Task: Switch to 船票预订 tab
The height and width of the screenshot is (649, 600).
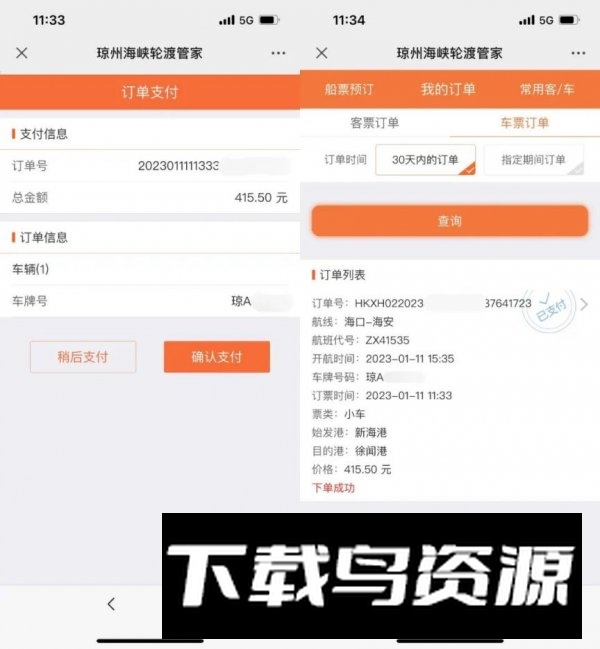Action: point(349,89)
